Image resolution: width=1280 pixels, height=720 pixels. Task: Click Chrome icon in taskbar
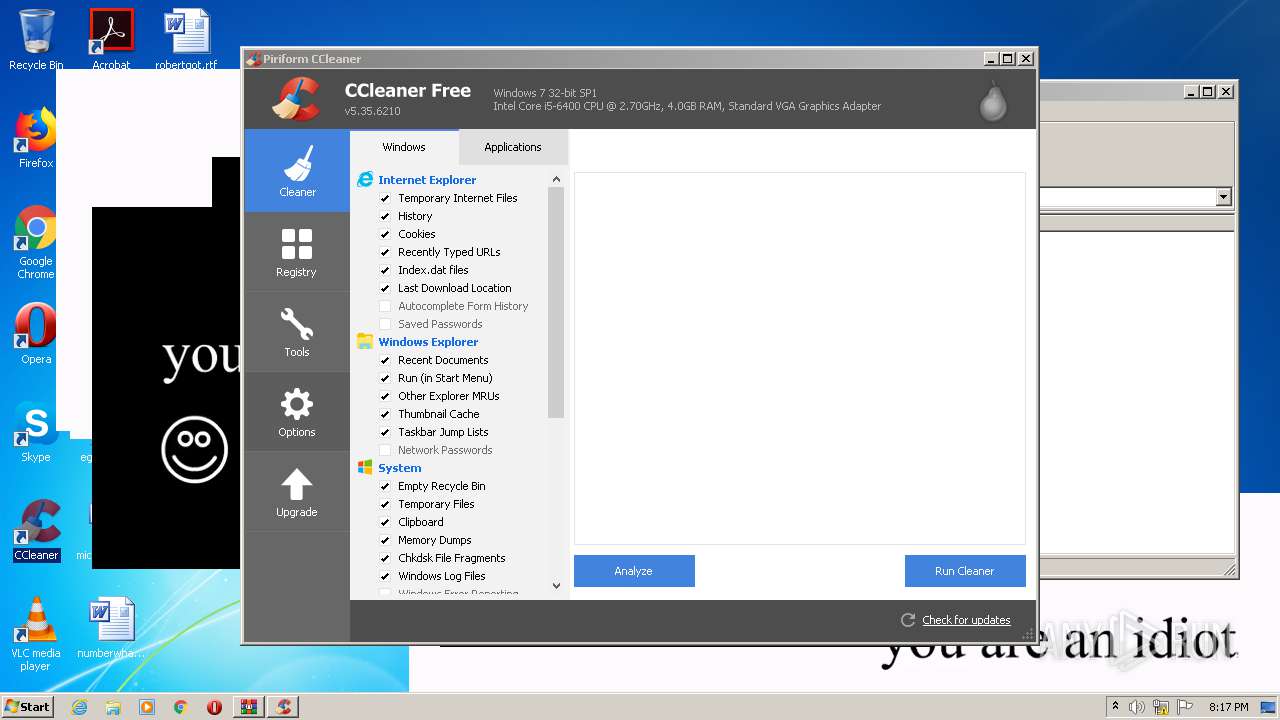[x=180, y=707]
